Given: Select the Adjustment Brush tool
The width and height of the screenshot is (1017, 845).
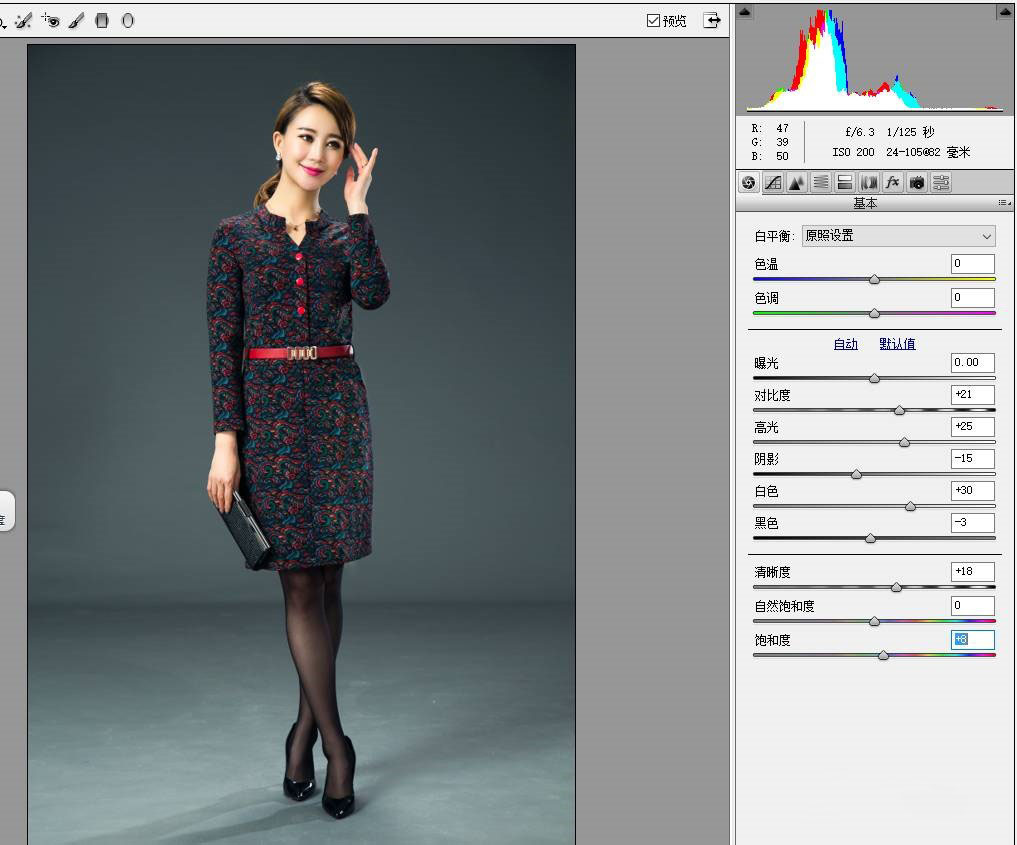Looking at the screenshot, I should pos(76,20).
